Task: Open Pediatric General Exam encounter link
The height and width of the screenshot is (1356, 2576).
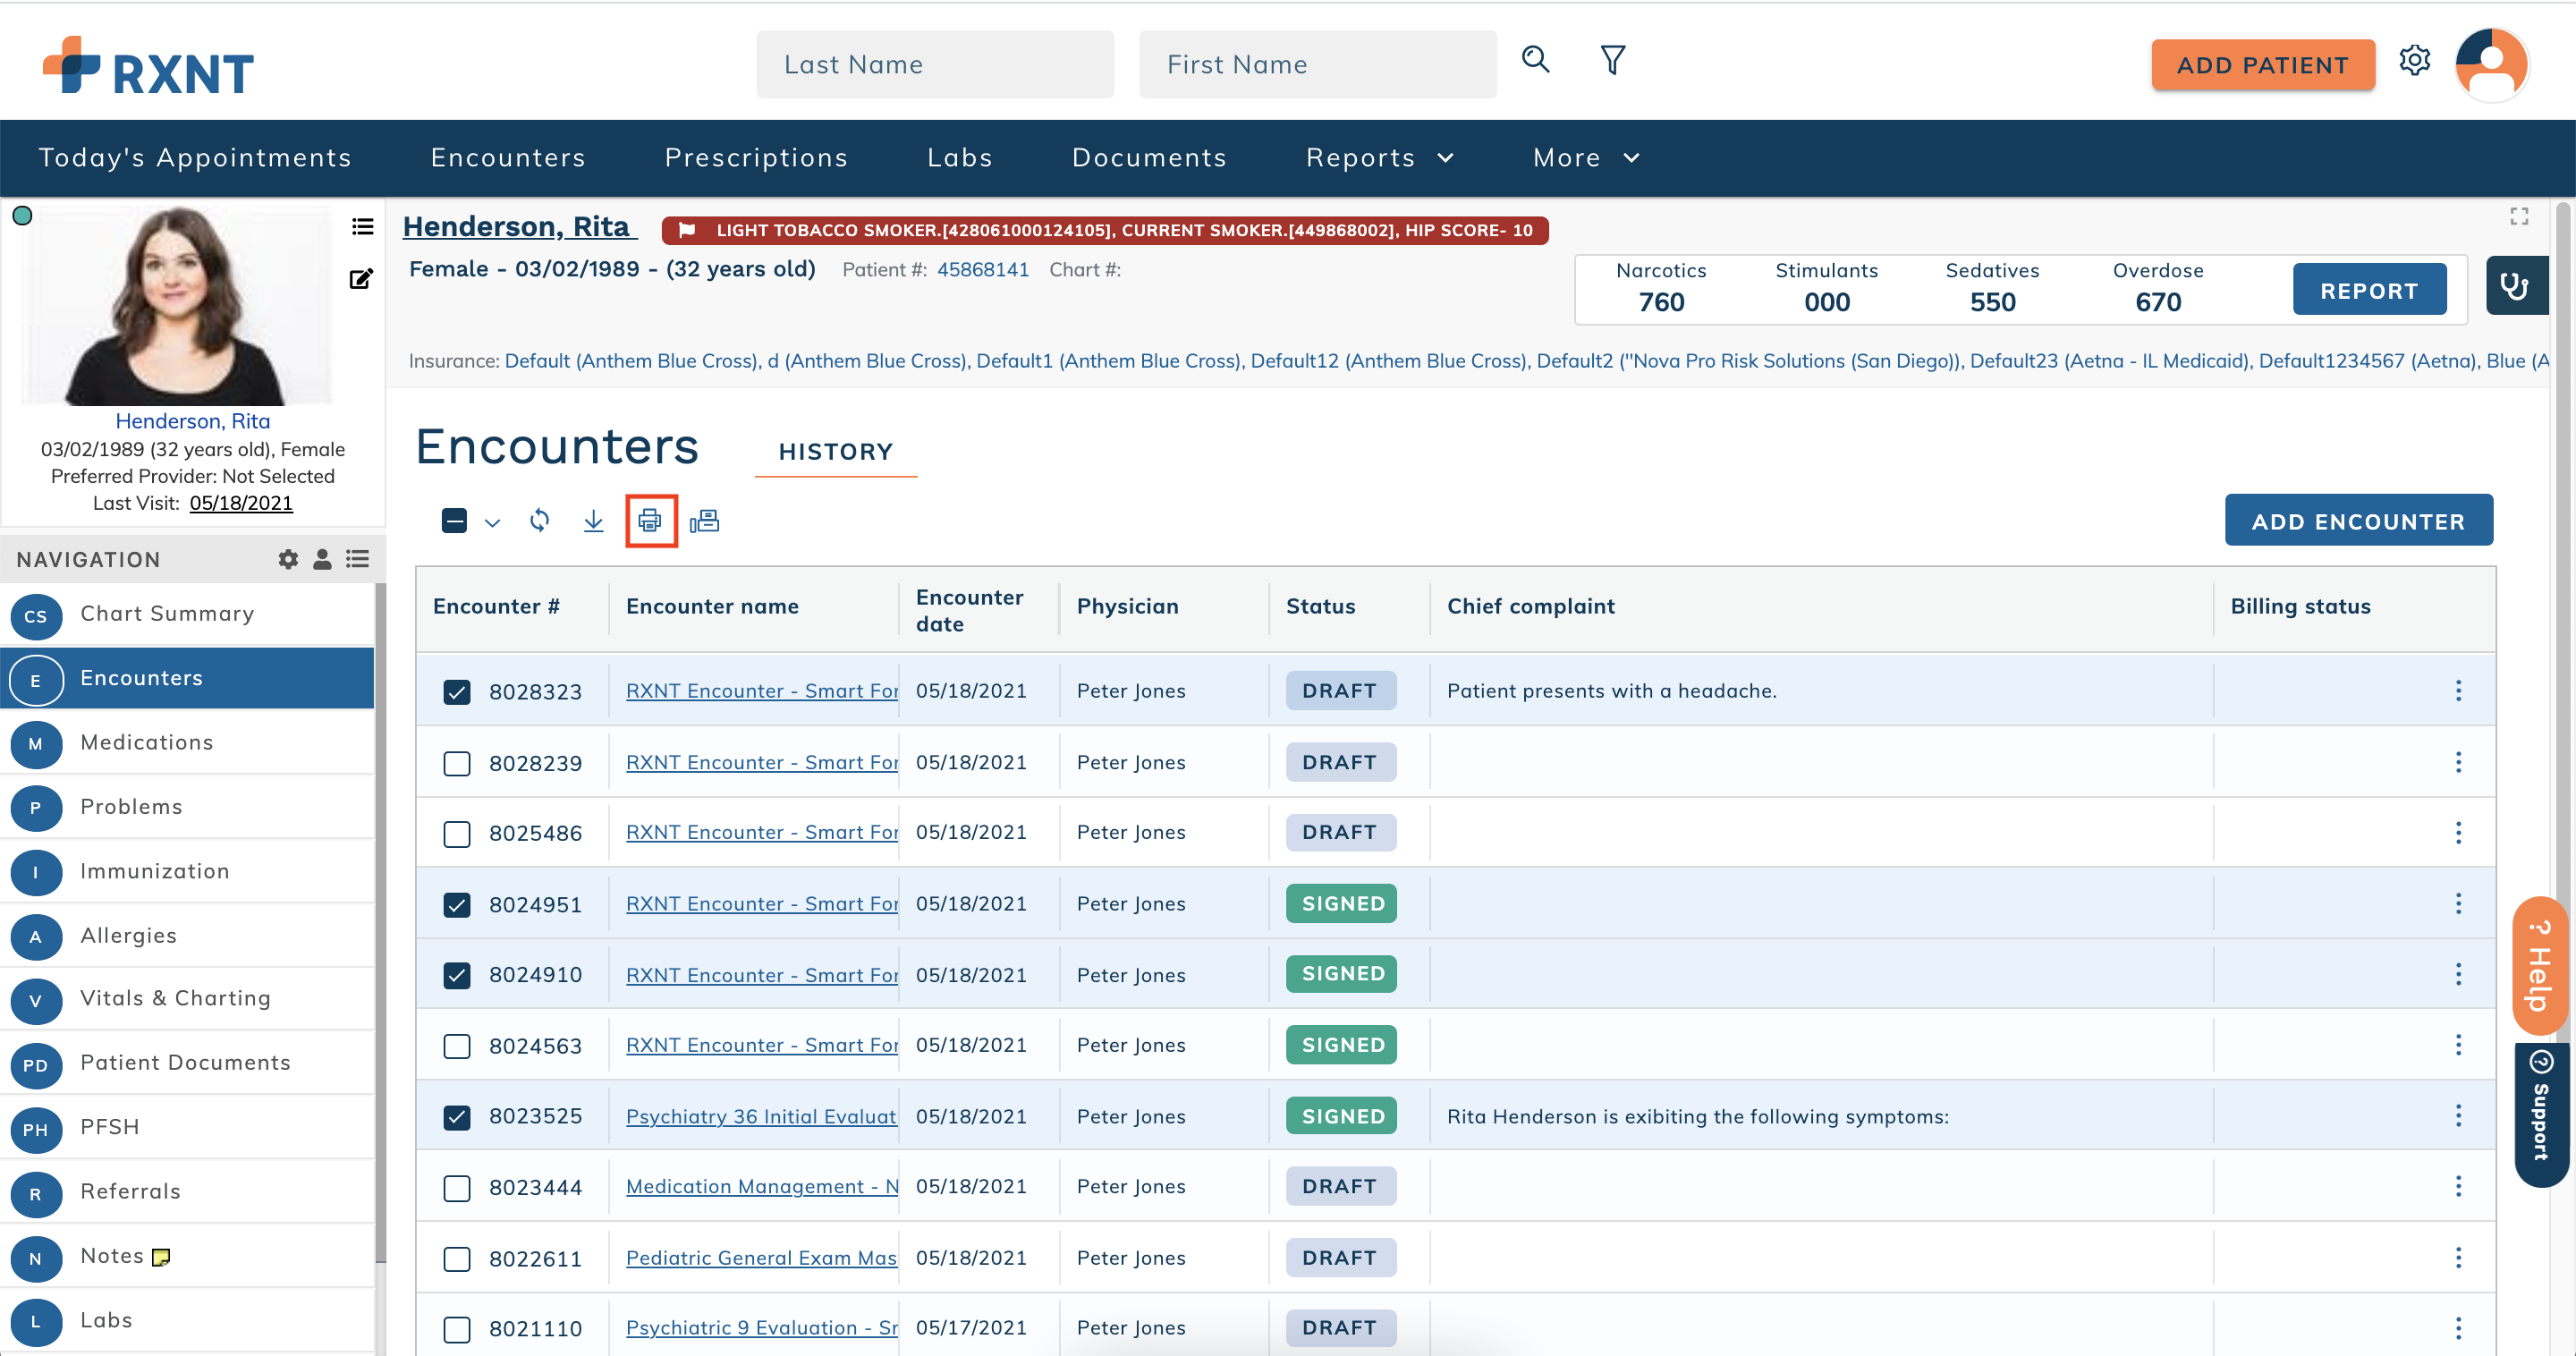Action: click(761, 1258)
